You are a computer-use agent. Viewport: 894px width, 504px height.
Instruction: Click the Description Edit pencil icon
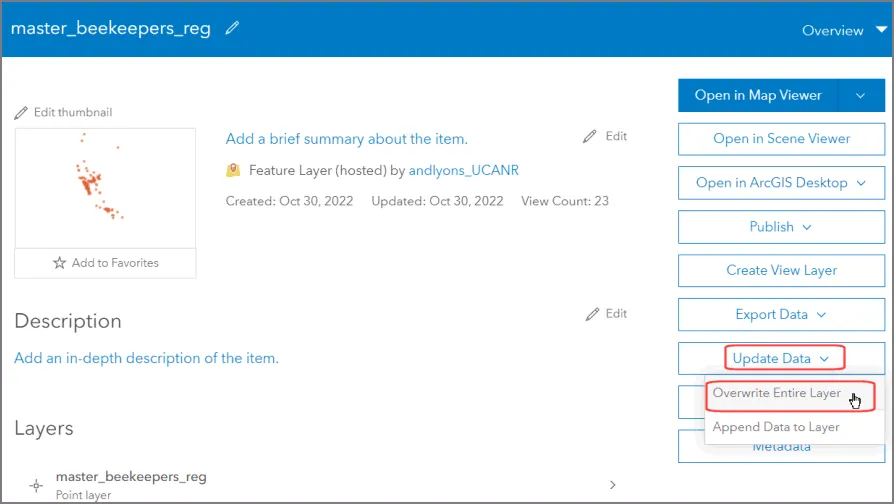point(593,314)
